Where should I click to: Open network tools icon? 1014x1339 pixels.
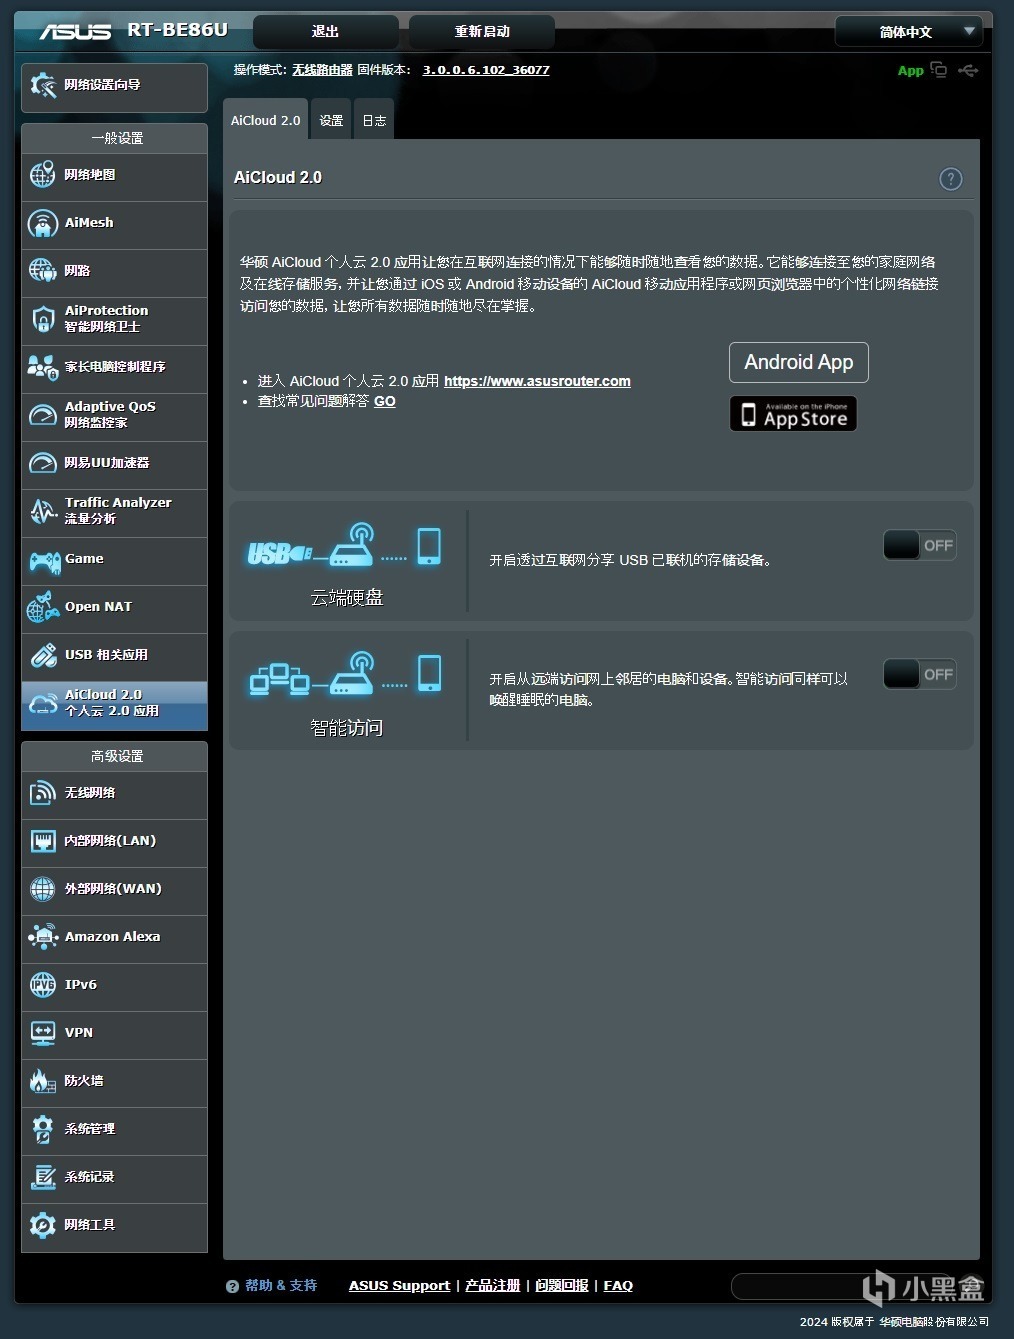click(x=42, y=1224)
